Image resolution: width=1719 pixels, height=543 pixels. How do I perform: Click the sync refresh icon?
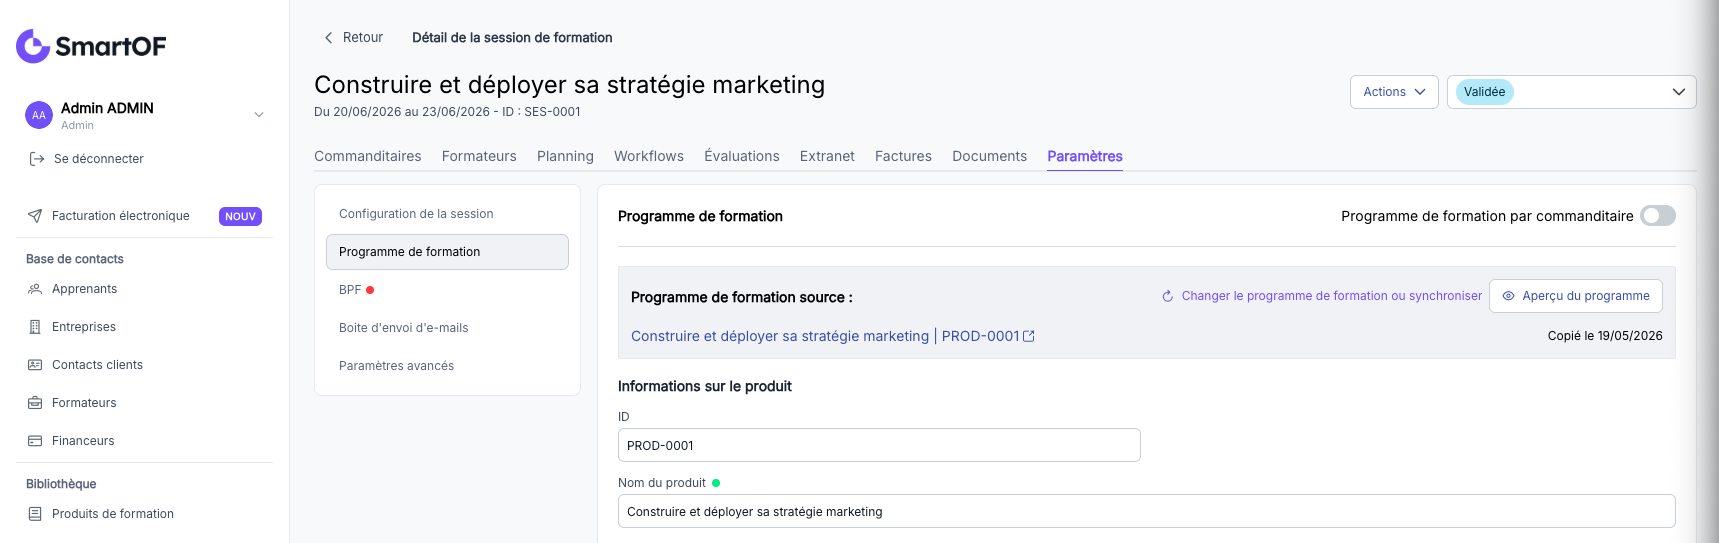point(1167,296)
